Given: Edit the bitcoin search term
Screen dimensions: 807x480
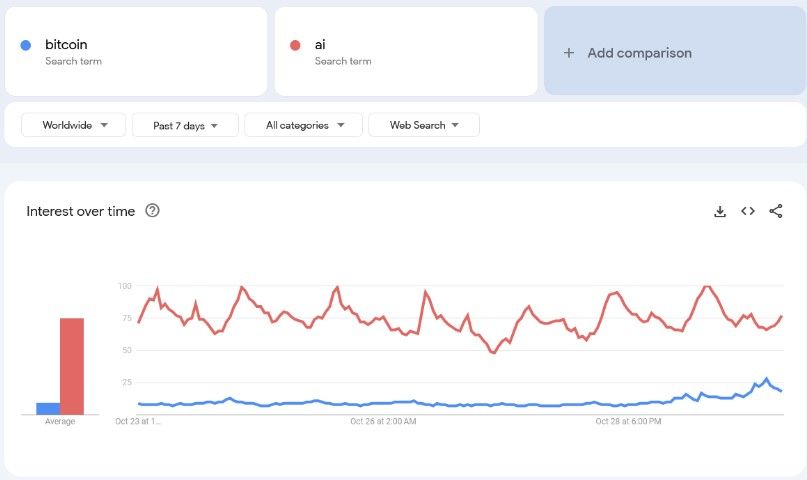Looking at the screenshot, I should (136, 51).
